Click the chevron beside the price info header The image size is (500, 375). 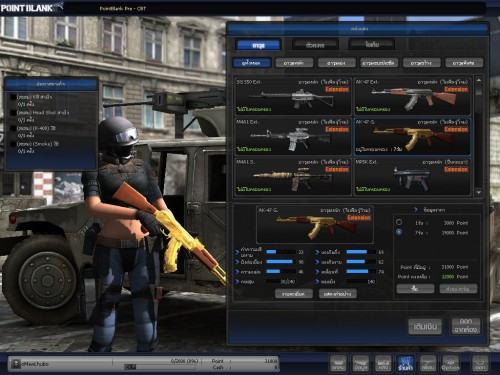(x=415, y=210)
